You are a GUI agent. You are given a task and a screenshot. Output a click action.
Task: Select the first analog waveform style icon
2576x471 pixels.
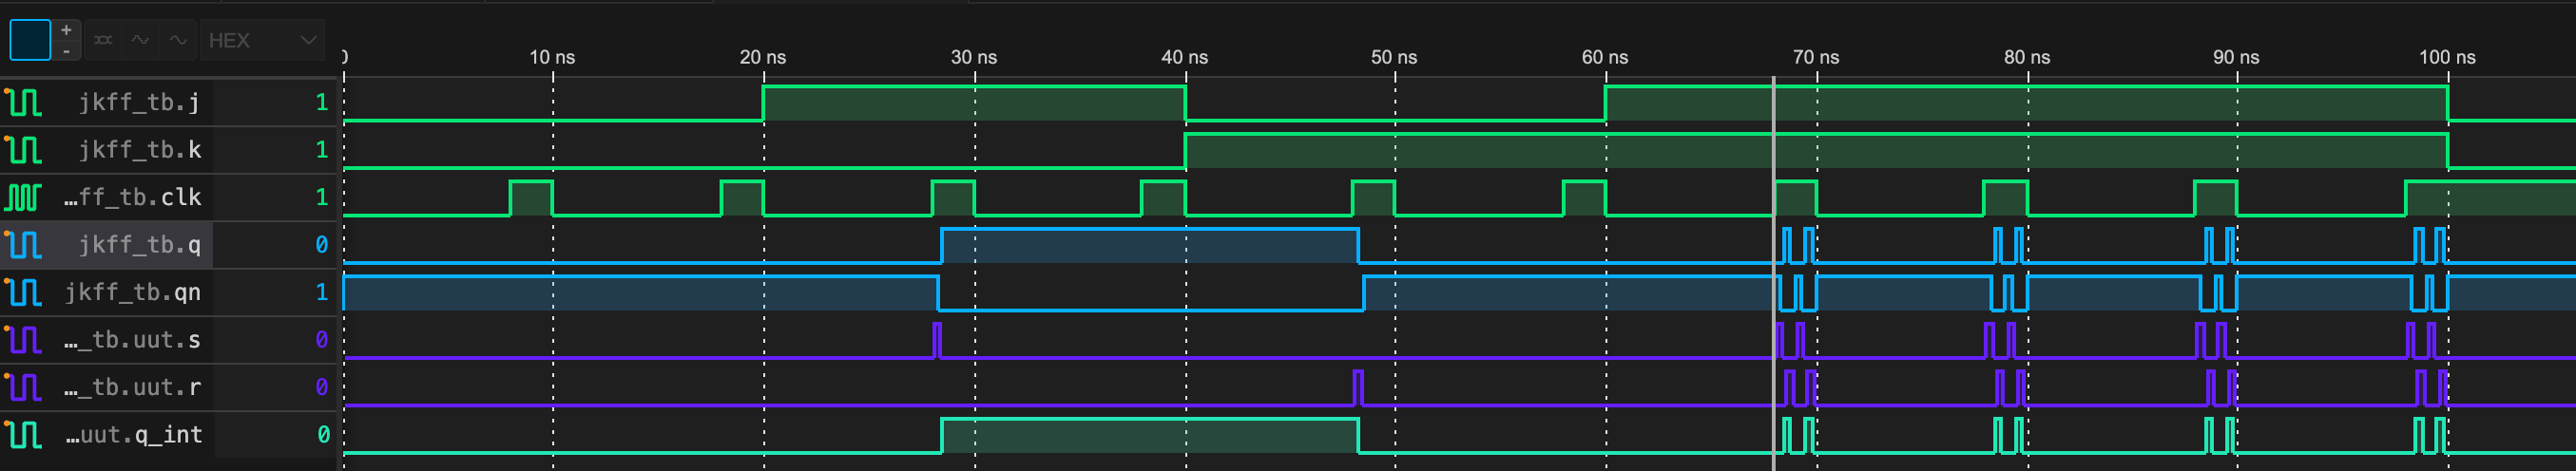coord(141,40)
